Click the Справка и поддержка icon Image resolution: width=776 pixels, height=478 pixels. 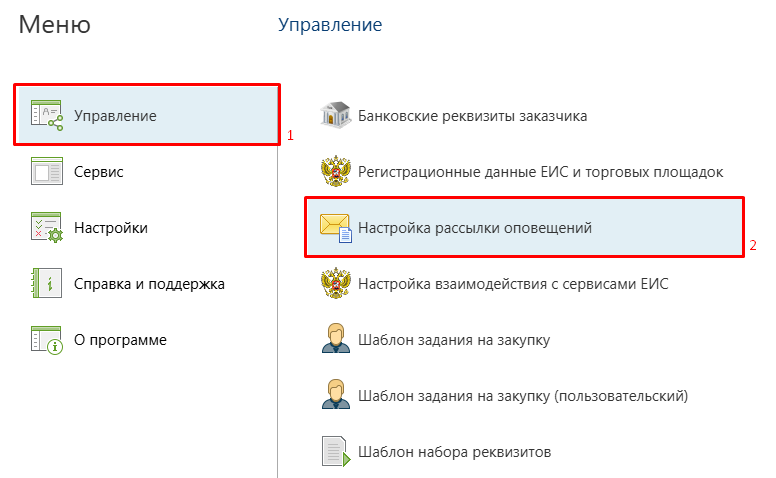point(47,284)
